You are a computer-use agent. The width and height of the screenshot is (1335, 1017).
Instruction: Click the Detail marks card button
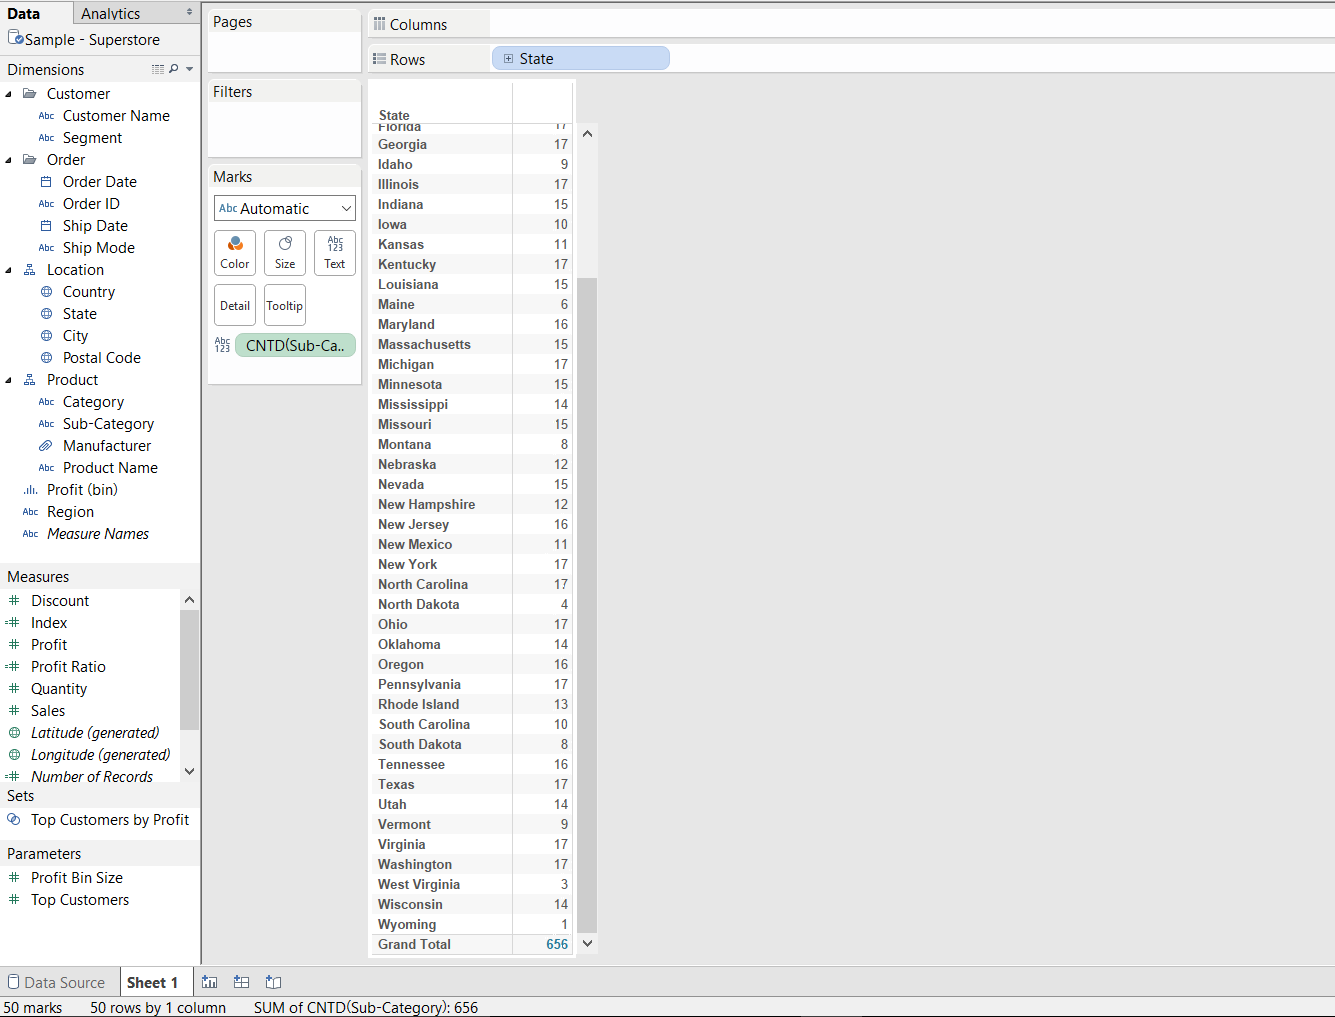click(235, 306)
